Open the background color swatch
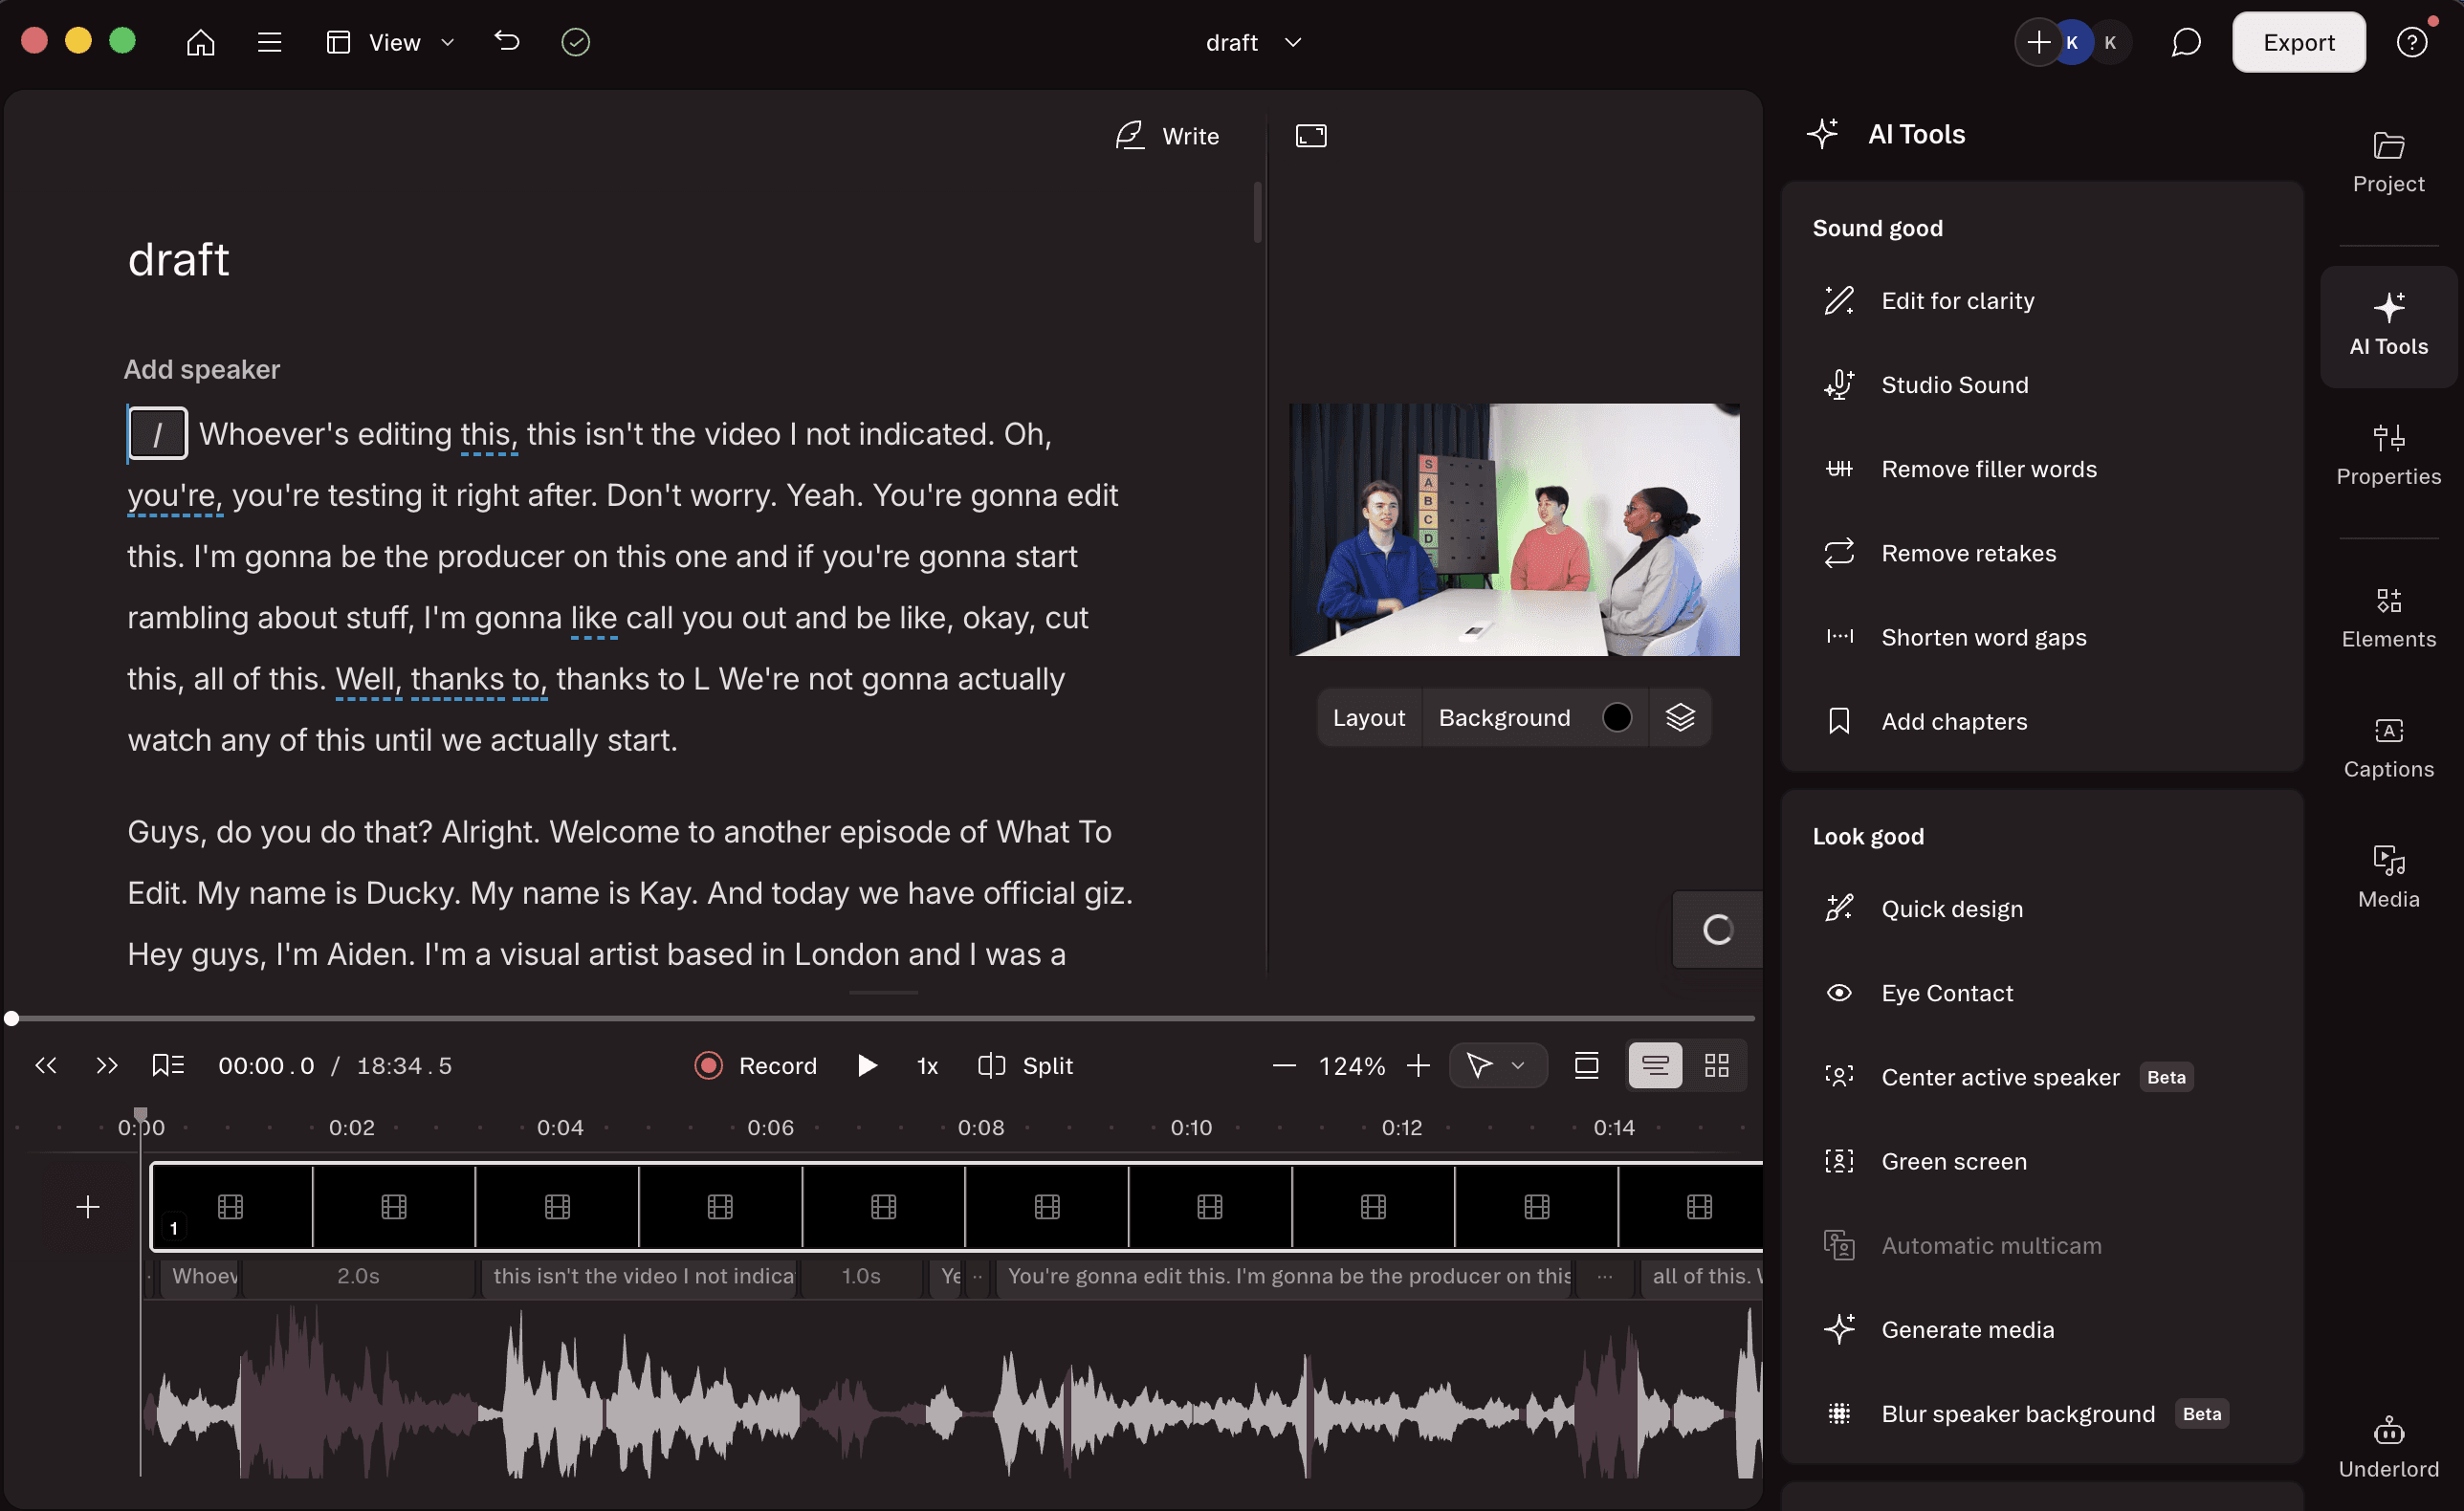This screenshot has width=2464, height=1511. 1618,717
